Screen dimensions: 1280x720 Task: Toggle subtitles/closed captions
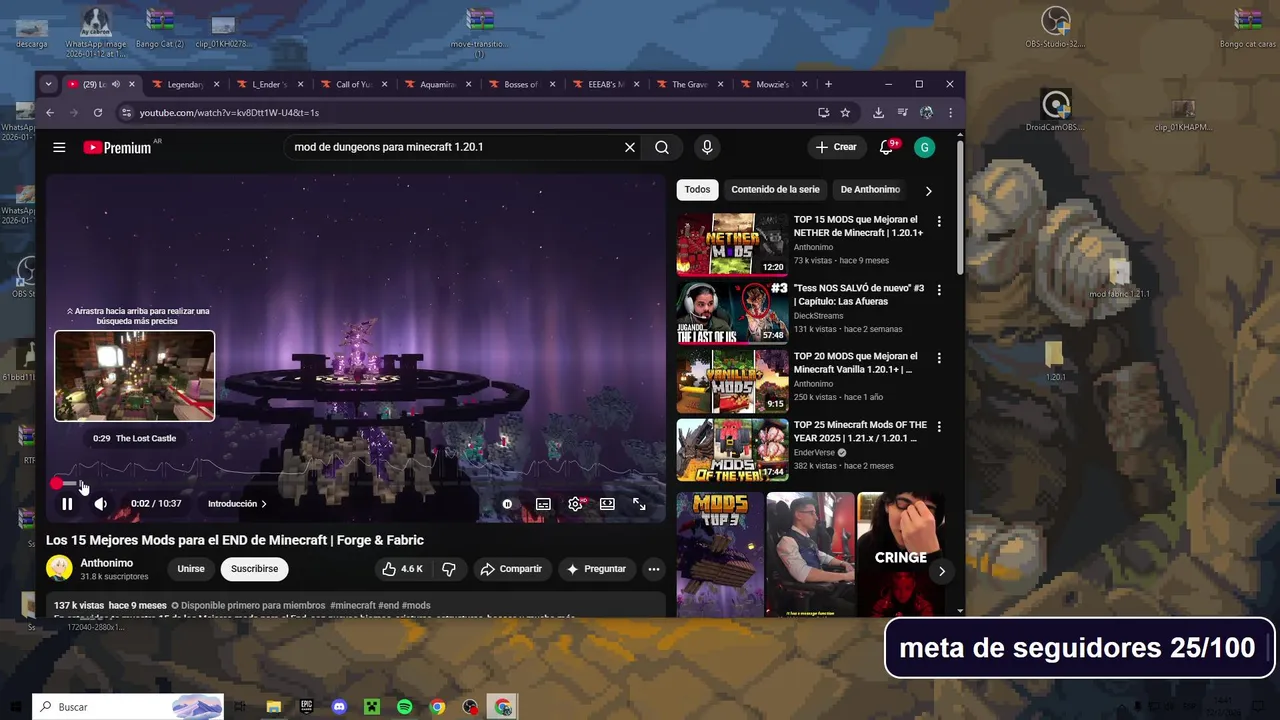point(543,504)
